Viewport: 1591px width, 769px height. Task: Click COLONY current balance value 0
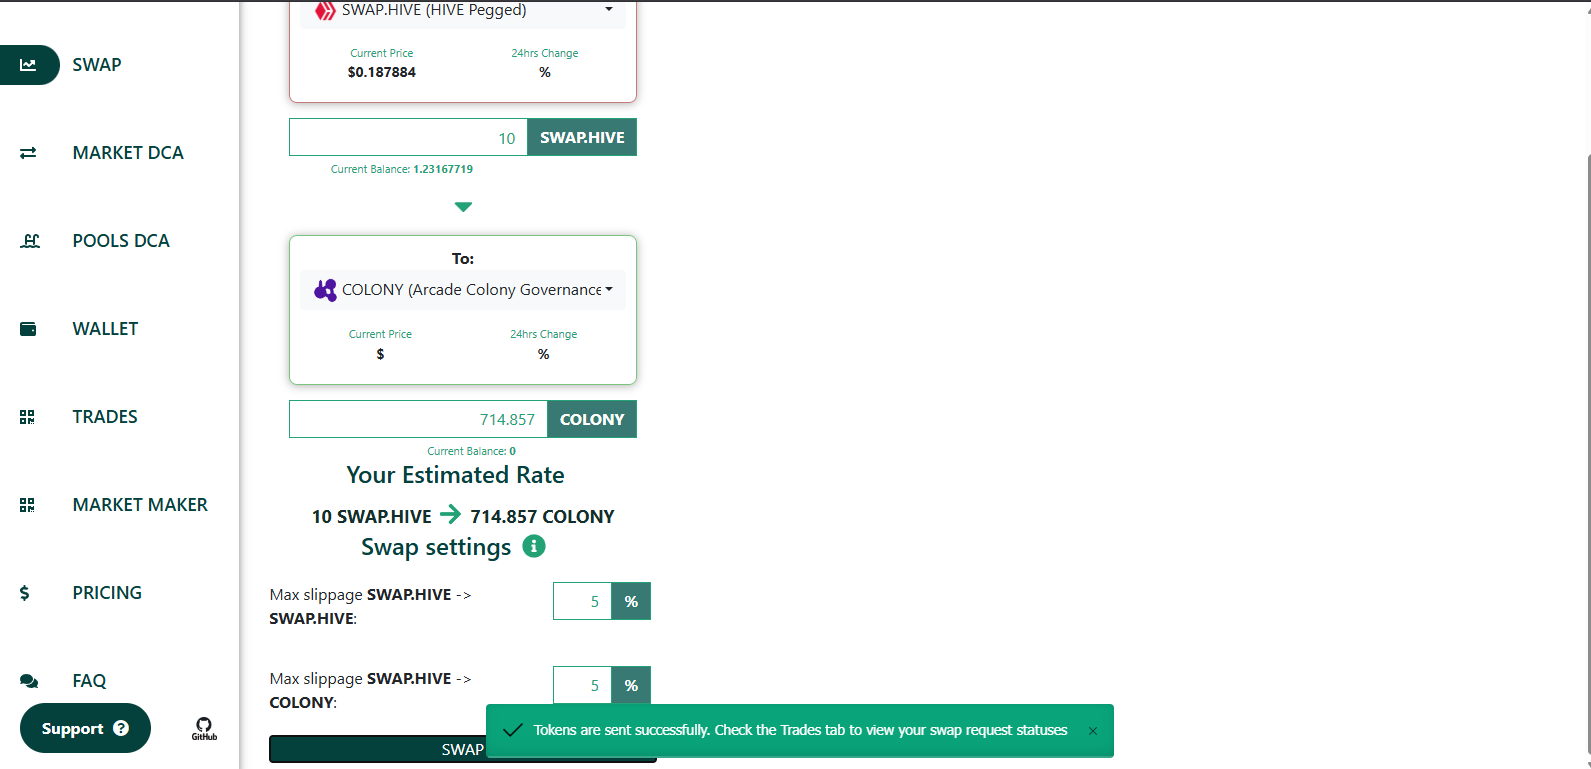[512, 451]
